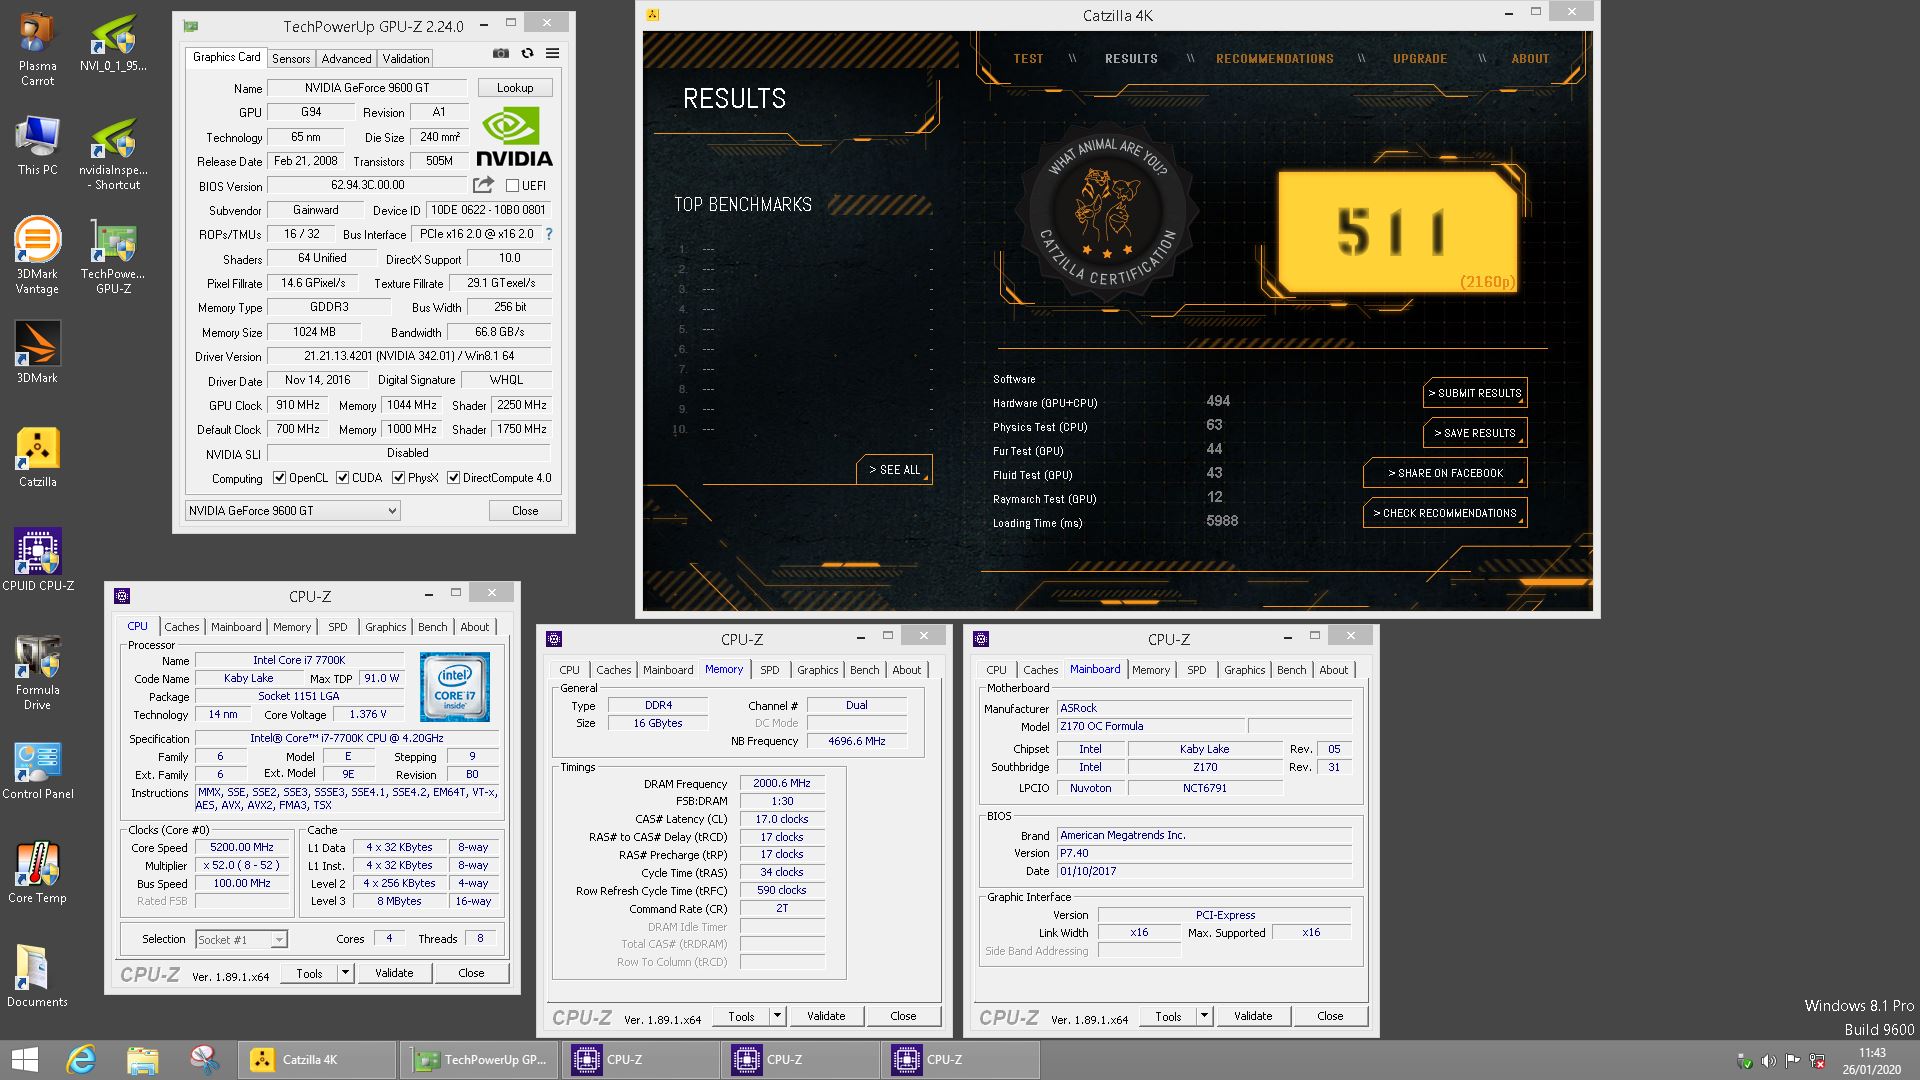Toggle the PhysX checkbox

tap(398, 478)
